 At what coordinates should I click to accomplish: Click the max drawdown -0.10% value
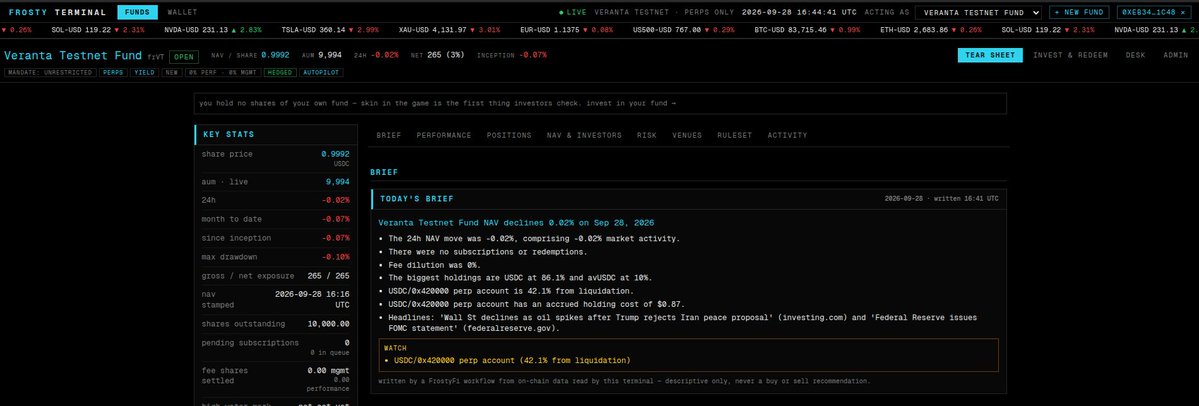click(x=336, y=256)
